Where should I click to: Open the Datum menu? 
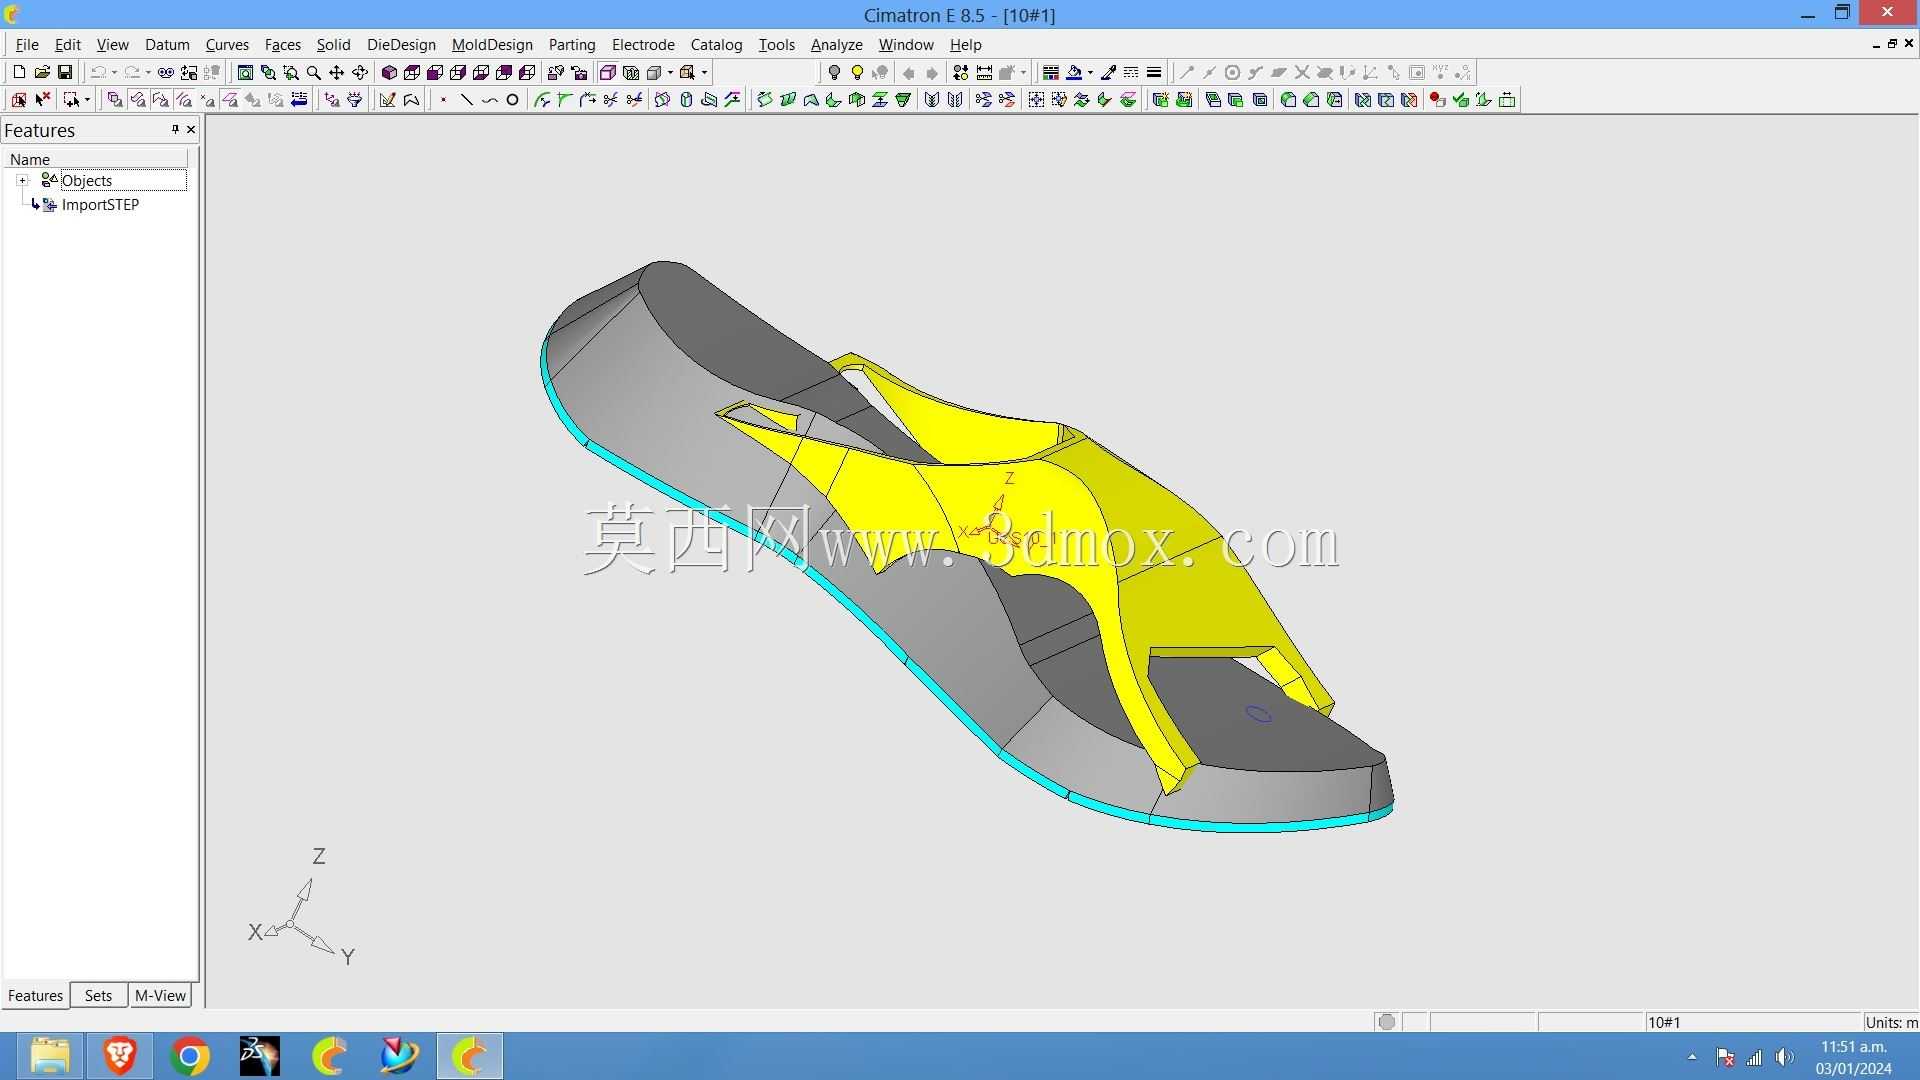click(167, 44)
